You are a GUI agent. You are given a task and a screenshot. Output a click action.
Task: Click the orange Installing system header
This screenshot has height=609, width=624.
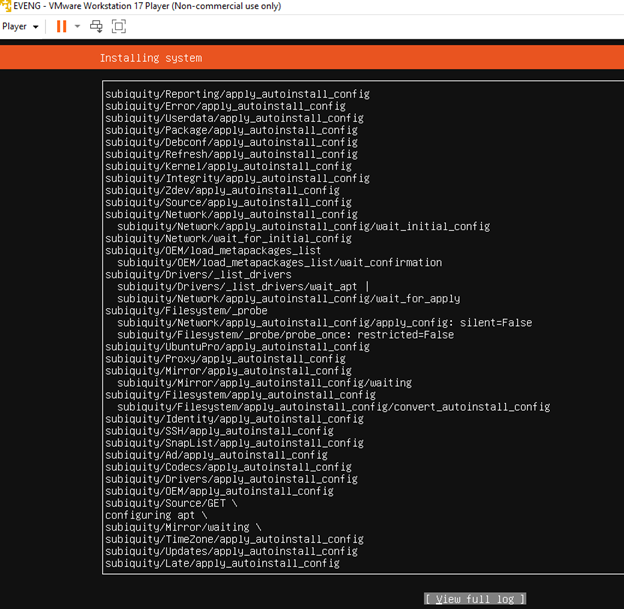point(150,58)
